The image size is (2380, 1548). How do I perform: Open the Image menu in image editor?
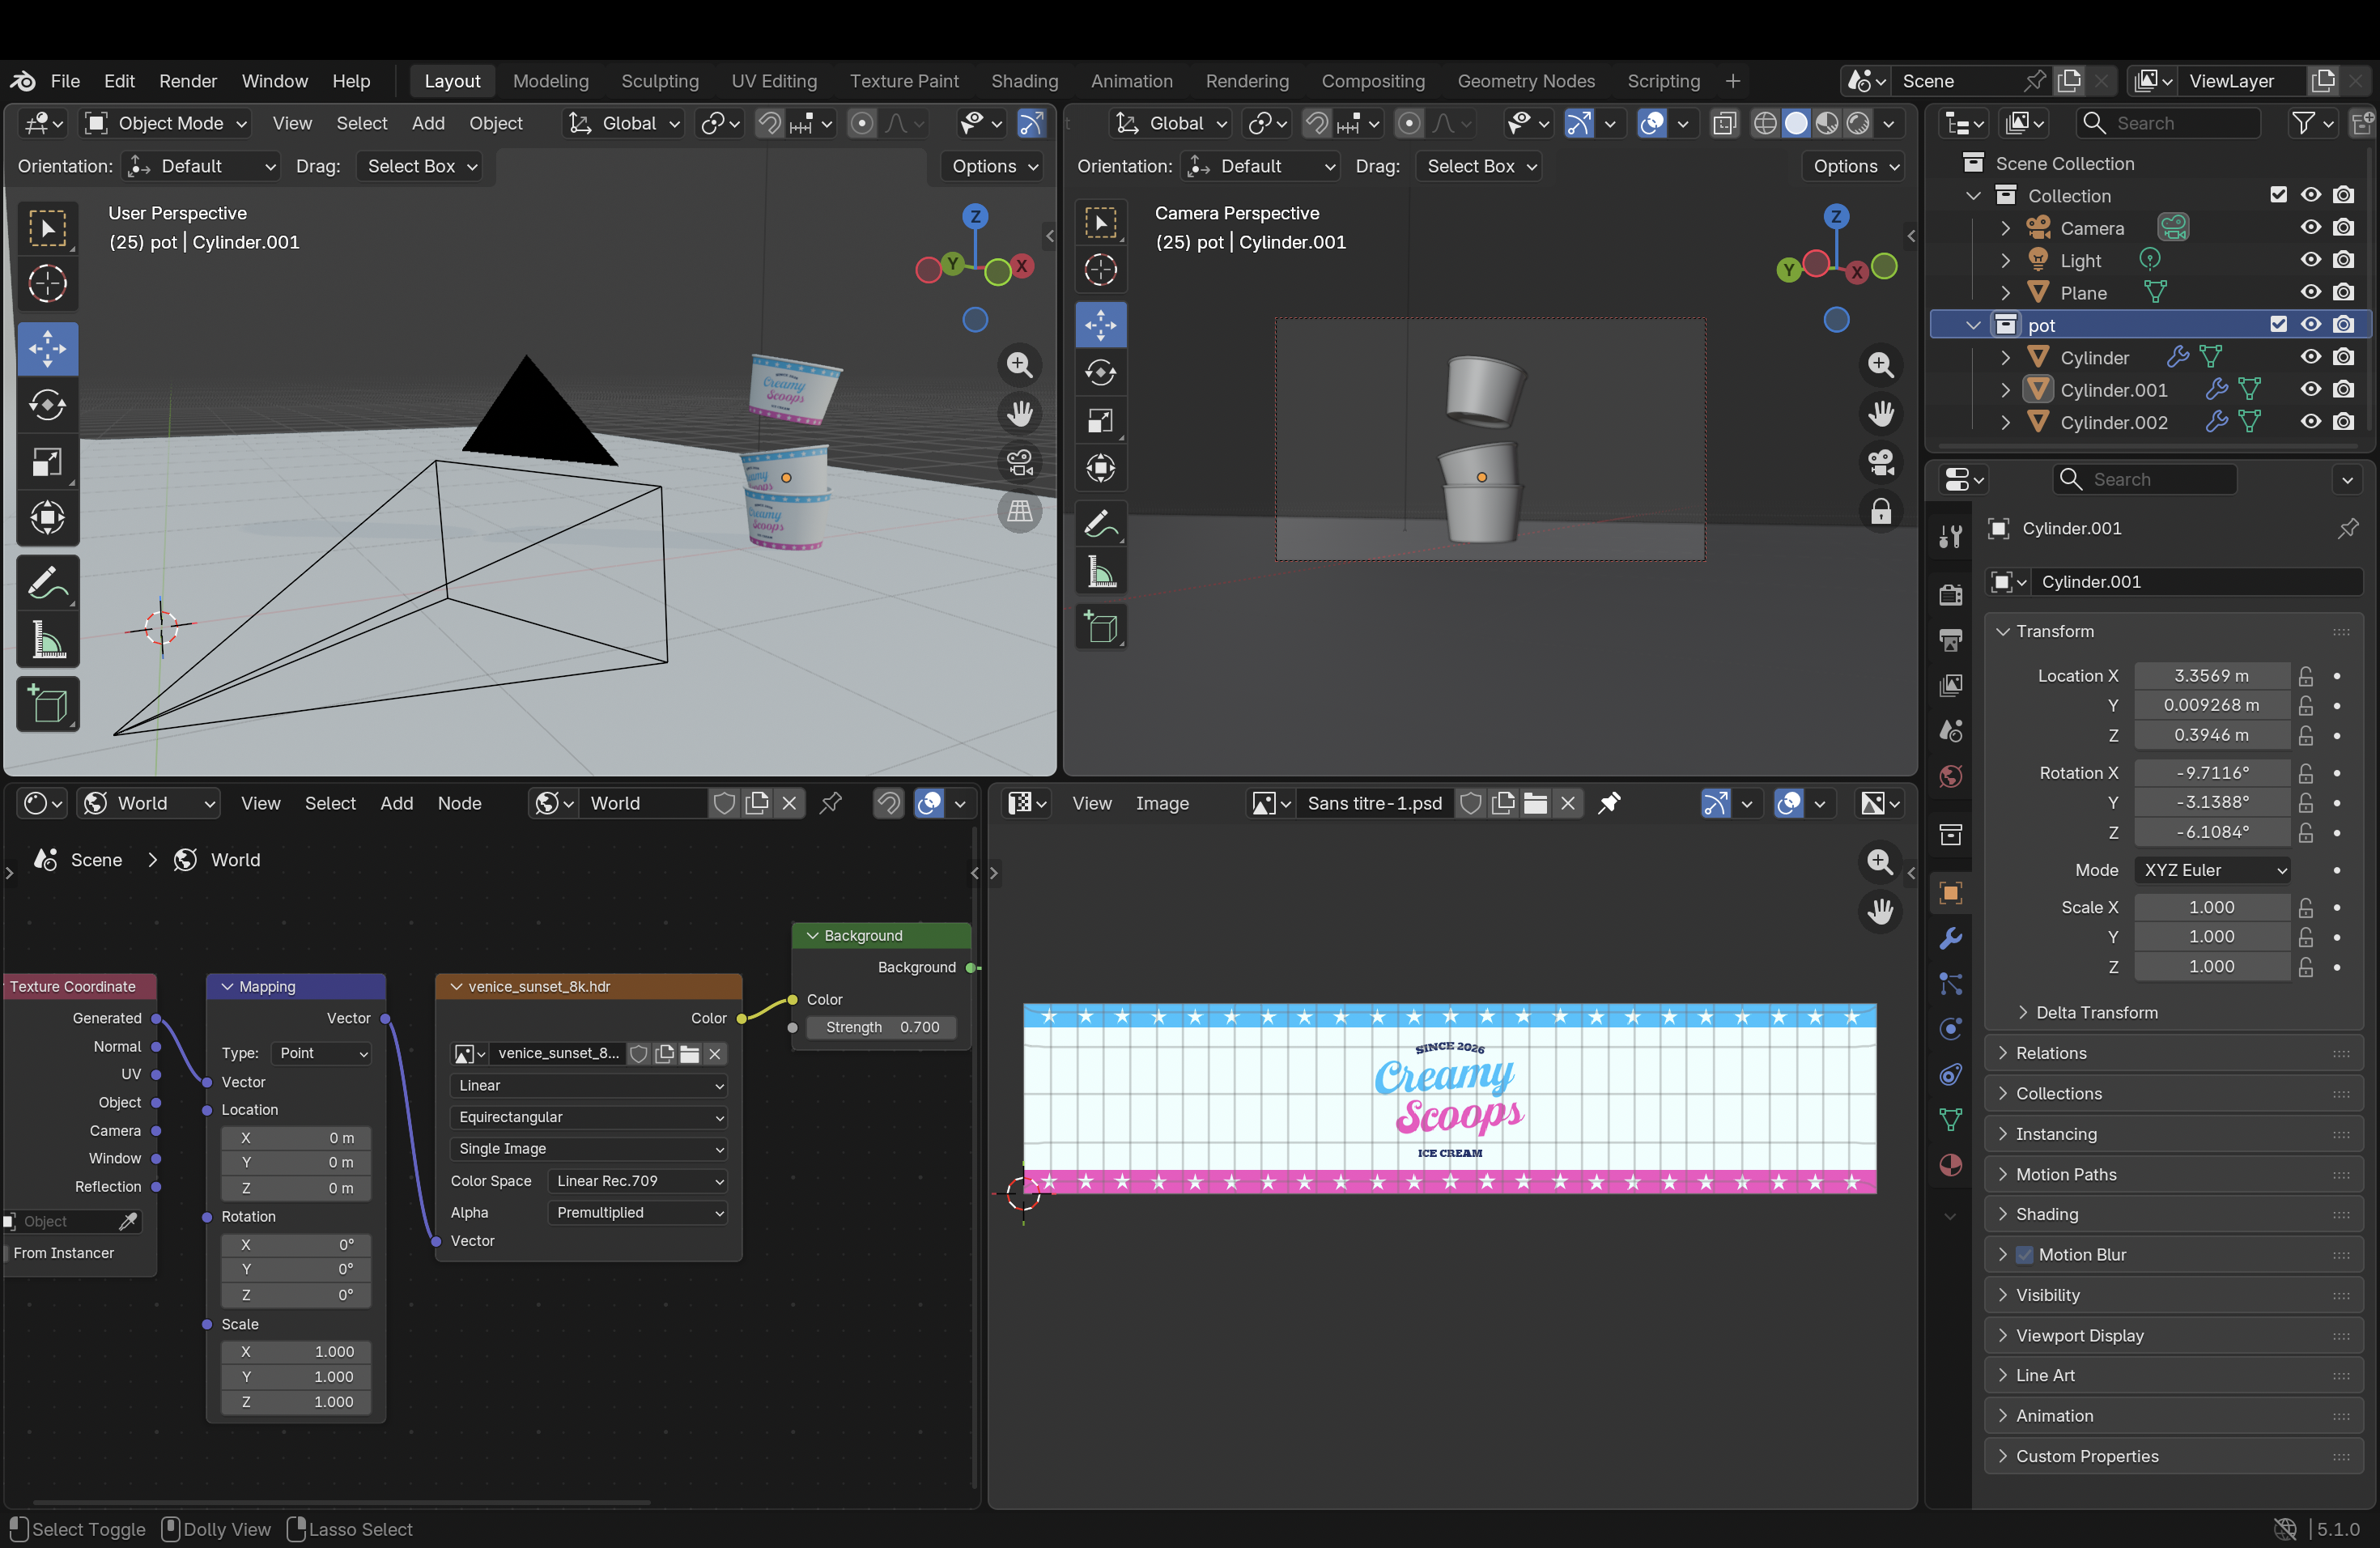pos(1162,803)
